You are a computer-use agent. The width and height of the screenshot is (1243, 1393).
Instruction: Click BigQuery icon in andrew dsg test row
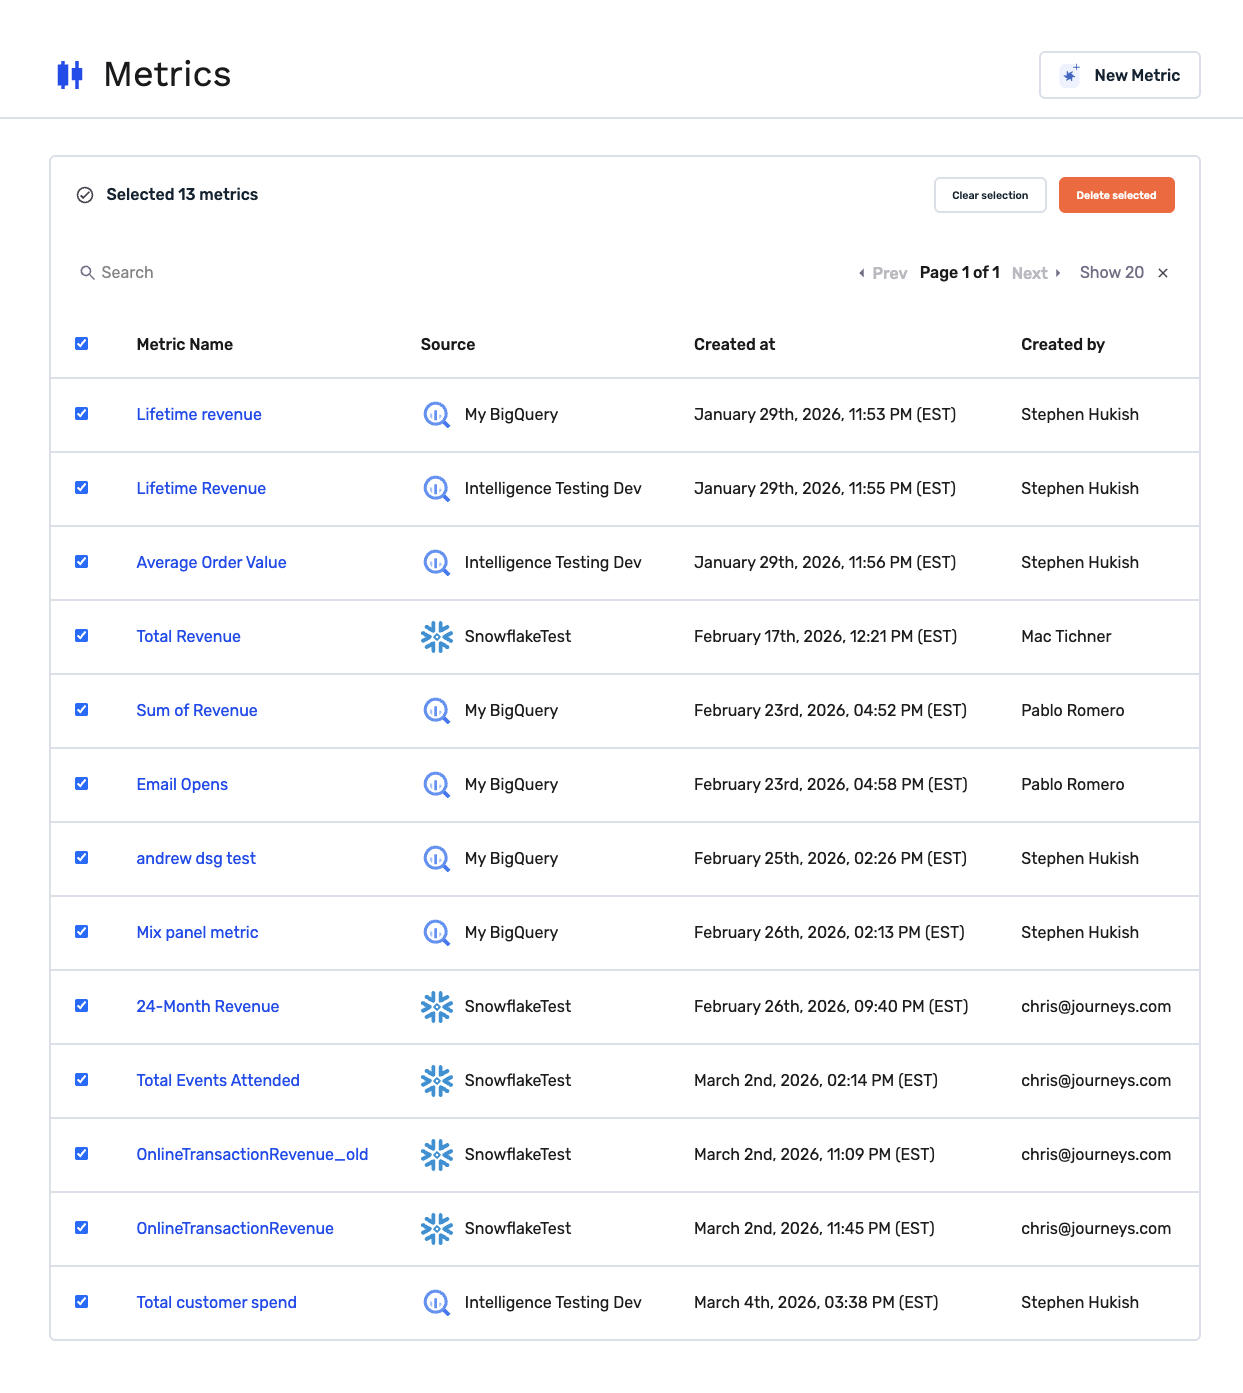pyautogui.click(x=437, y=859)
